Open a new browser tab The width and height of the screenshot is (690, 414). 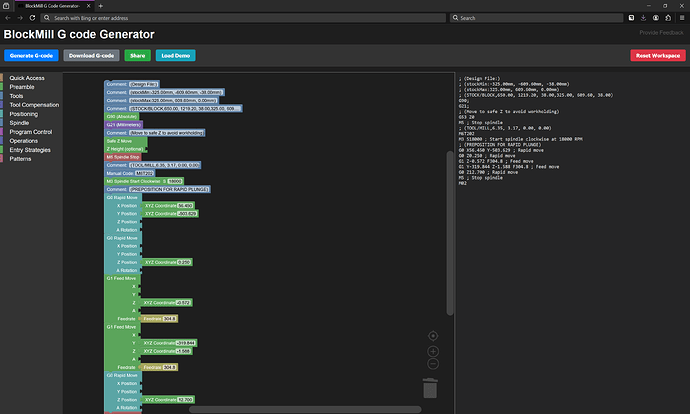[x=101, y=6]
